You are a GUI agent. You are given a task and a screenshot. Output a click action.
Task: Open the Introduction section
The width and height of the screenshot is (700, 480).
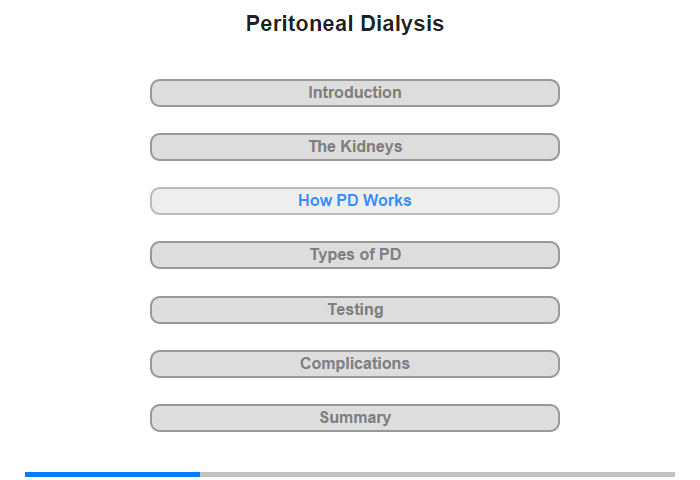pyautogui.click(x=354, y=93)
